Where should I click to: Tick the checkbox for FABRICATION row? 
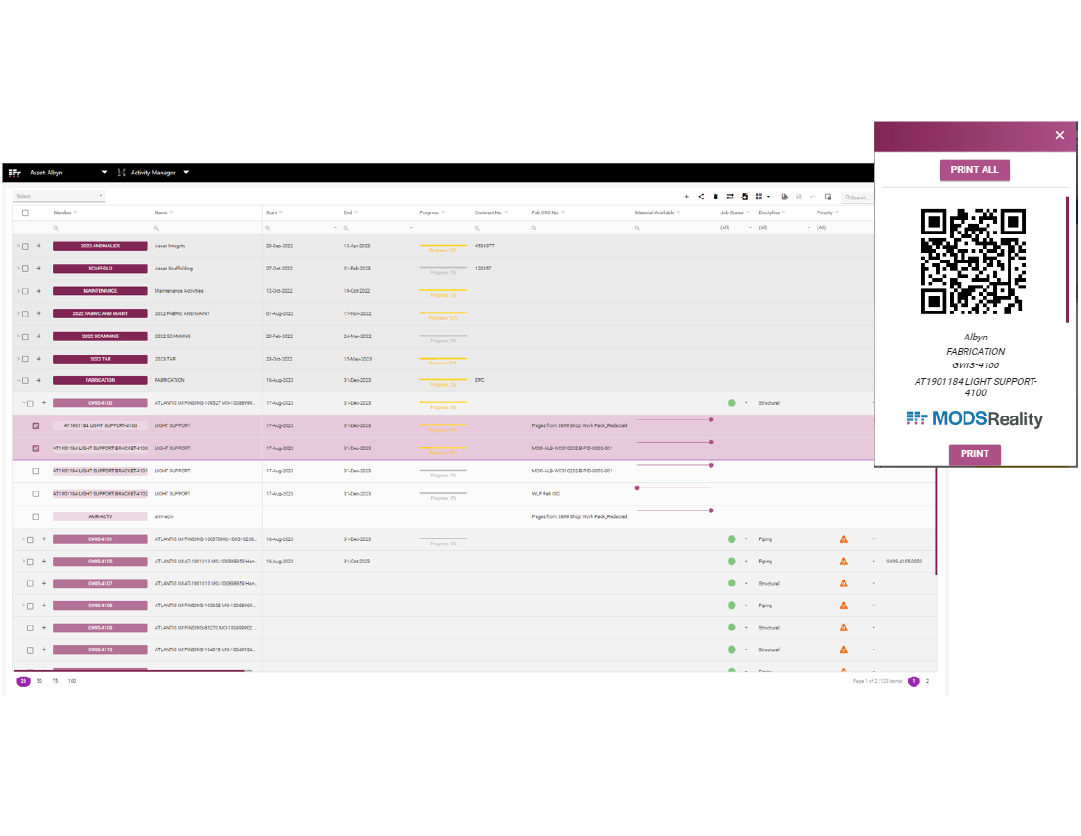click(26, 380)
